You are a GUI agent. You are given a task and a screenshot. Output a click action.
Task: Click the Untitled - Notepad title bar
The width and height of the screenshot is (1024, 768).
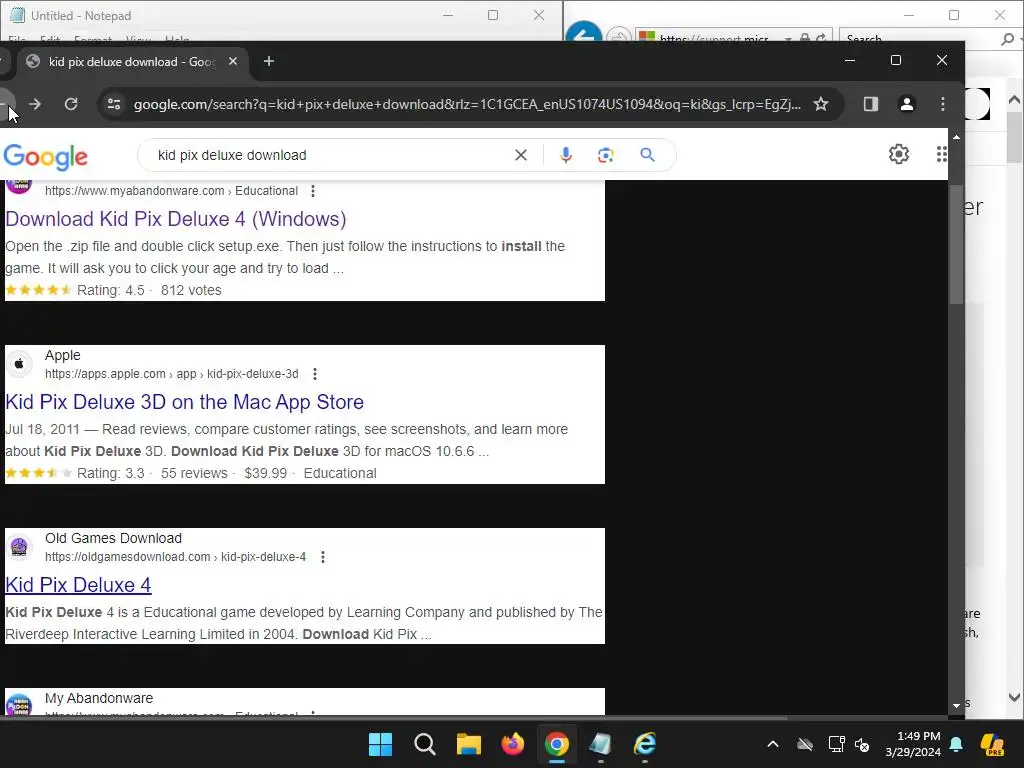click(x=222, y=15)
